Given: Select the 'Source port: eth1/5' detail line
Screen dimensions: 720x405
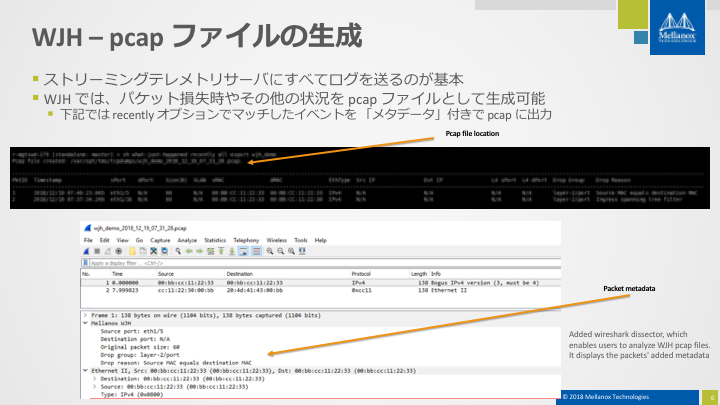Looking at the screenshot, I should (132, 331).
